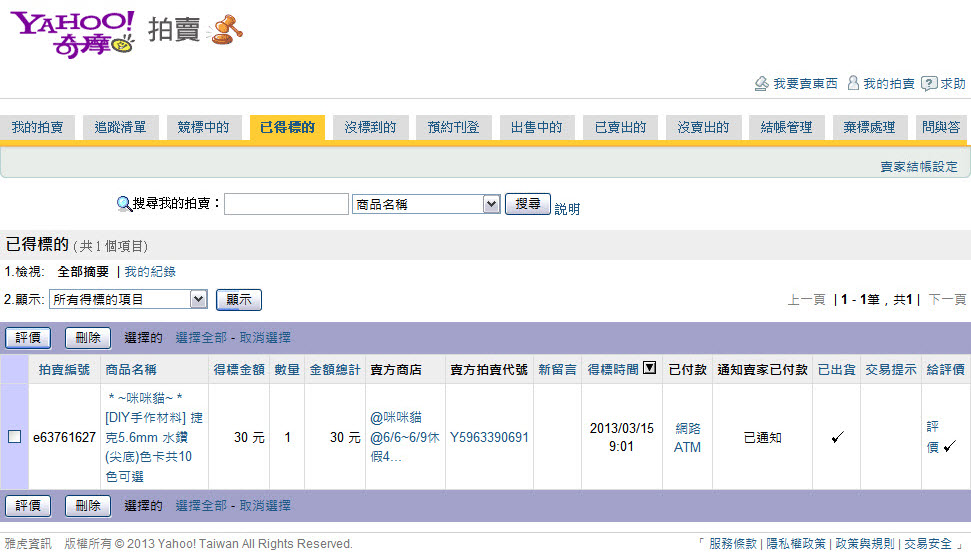Image resolution: width=971 pixels, height=559 pixels.
Task: Tick the checkbox for item e63761627
Action: pos(14,437)
